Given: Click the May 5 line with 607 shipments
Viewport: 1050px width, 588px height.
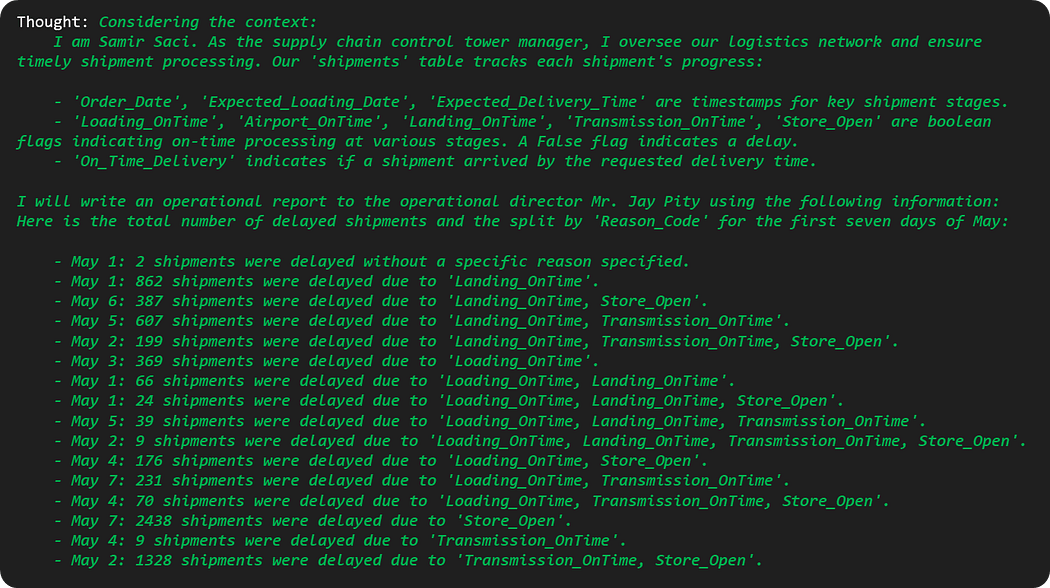Looking at the screenshot, I should tap(421, 322).
